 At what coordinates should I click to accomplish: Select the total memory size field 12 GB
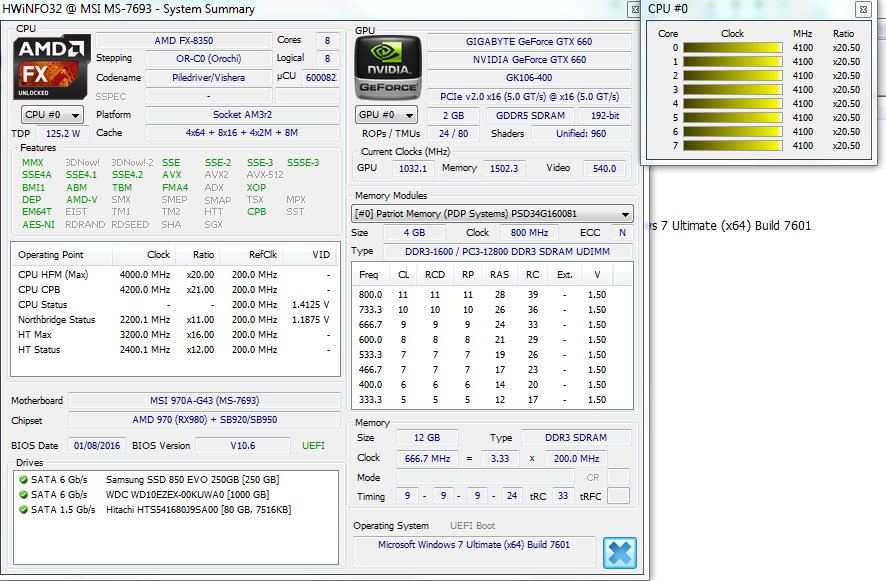[x=427, y=438]
